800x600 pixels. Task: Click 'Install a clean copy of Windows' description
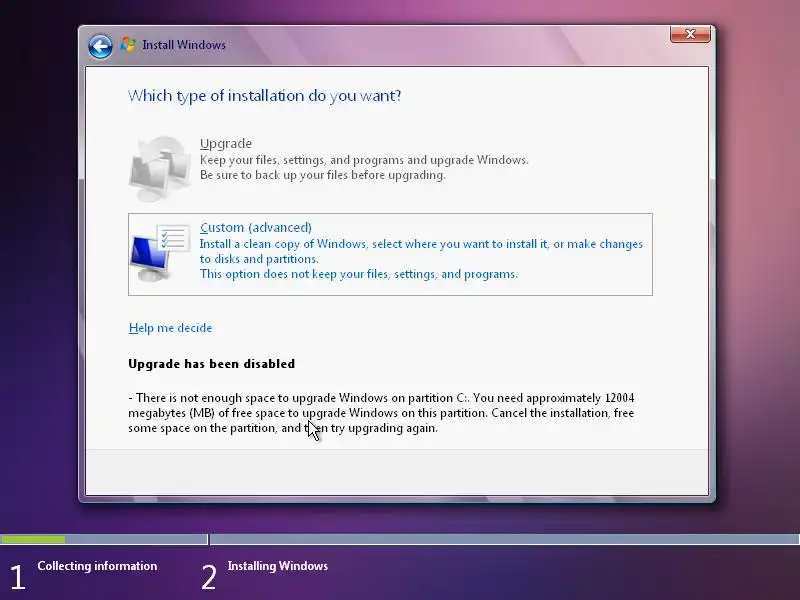pos(421,251)
